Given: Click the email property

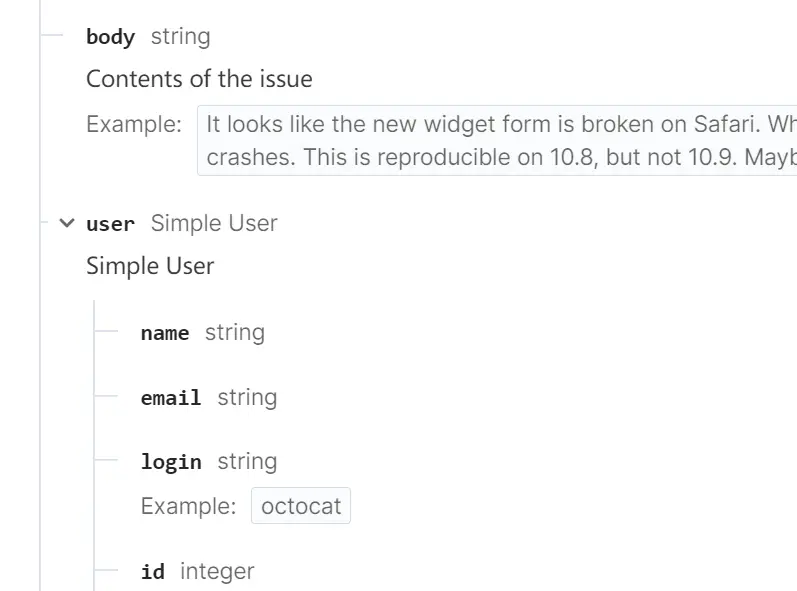Looking at the screenshot, I should (x=171, y=397).
